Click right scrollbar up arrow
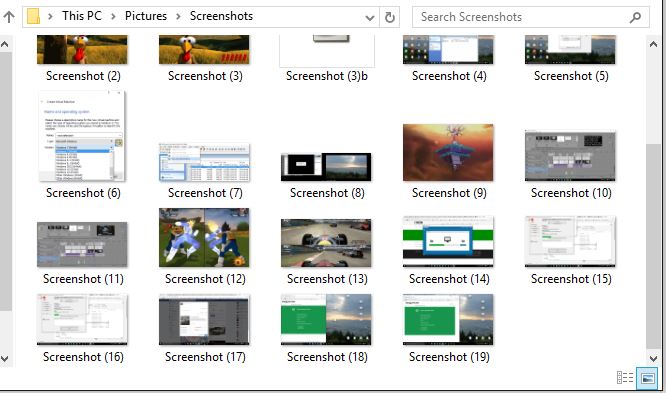 (x=653, y=44)
